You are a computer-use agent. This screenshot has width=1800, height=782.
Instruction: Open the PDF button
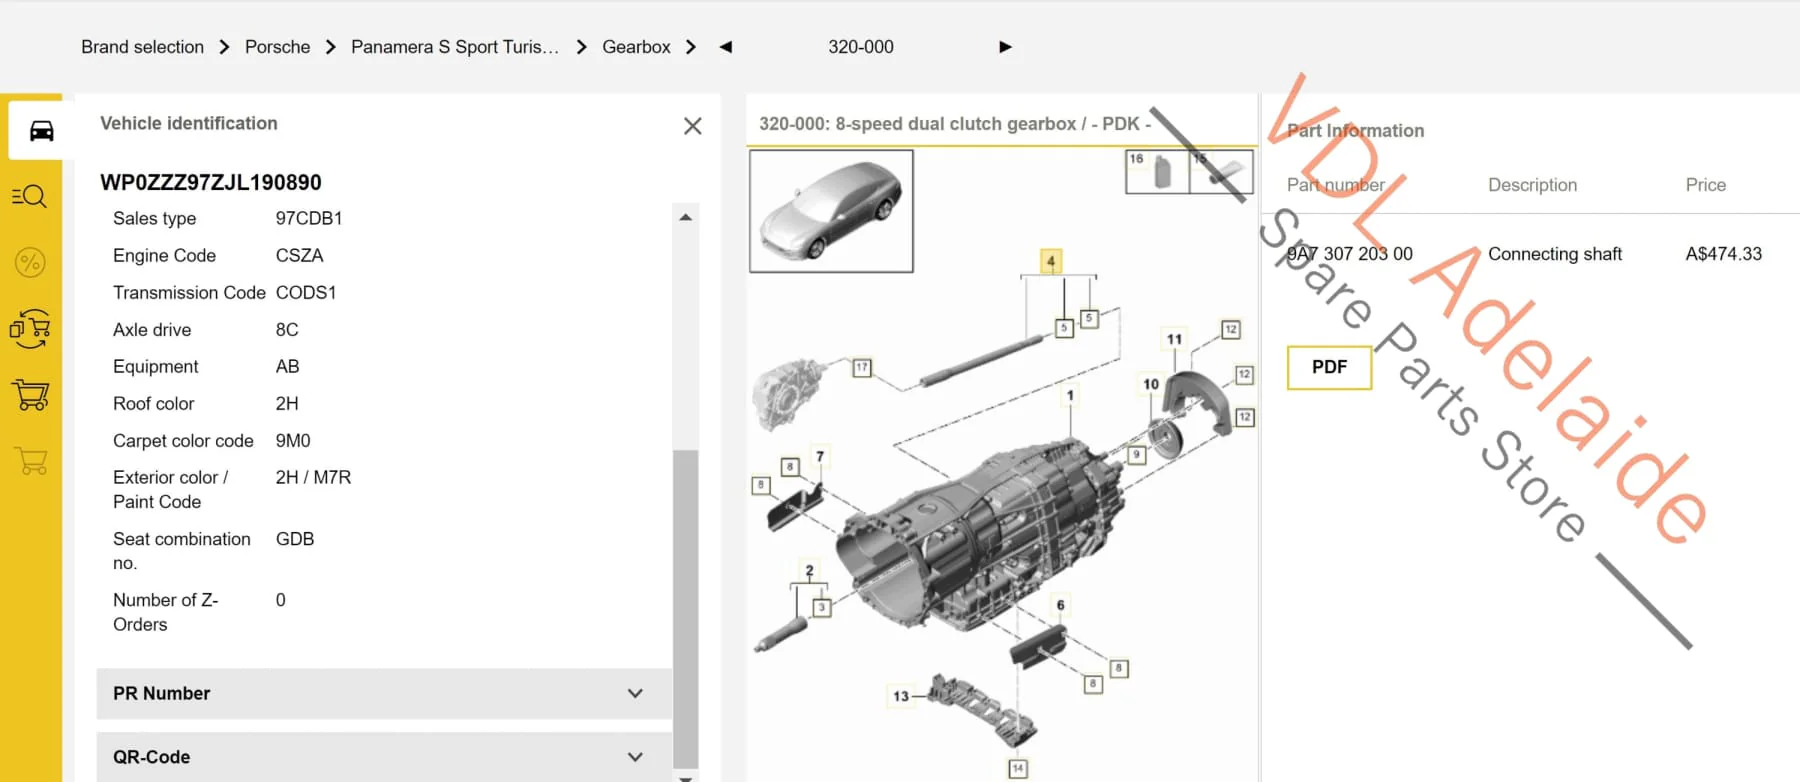click(1329, 367)
